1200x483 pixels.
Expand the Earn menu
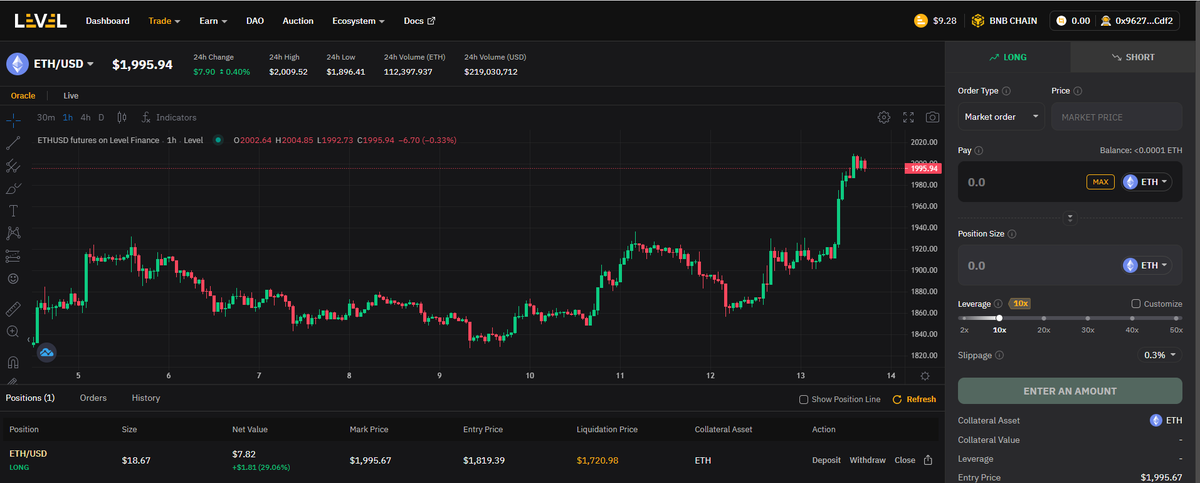click(213, 21)
